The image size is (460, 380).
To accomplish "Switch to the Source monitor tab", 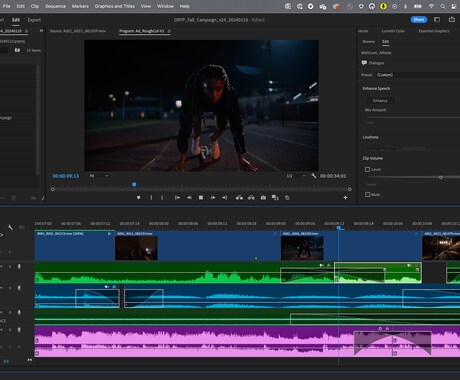I will [78, 31].
